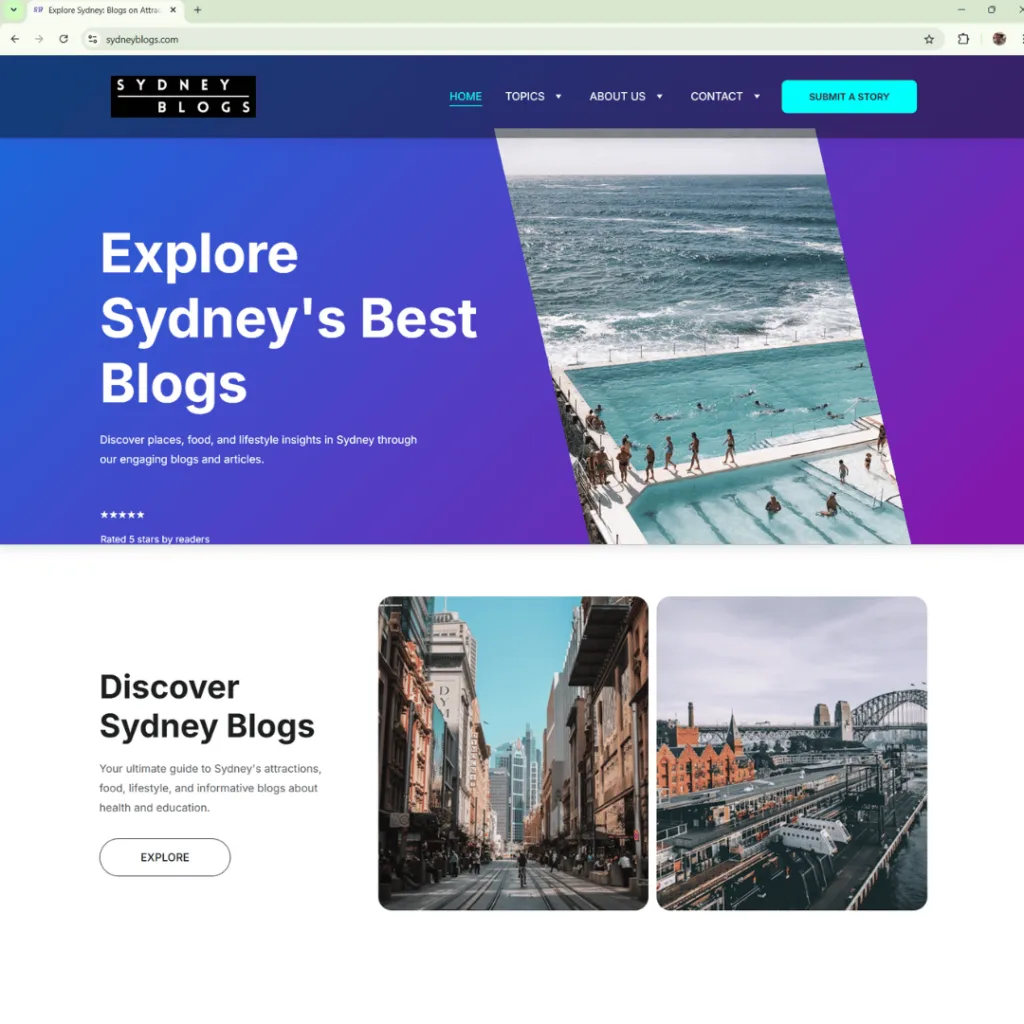
Task: Open the browser extensions puzzle icon
Action: tap(963, 39)
